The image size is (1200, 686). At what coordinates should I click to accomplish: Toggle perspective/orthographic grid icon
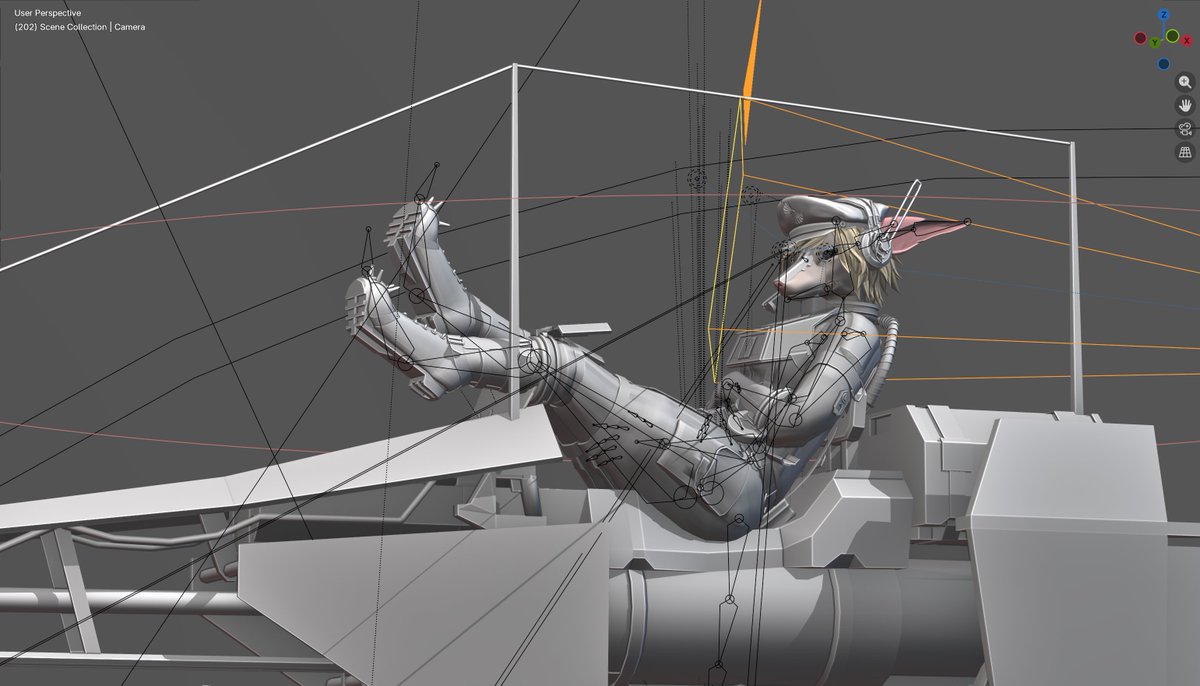tap(1185, 152)
